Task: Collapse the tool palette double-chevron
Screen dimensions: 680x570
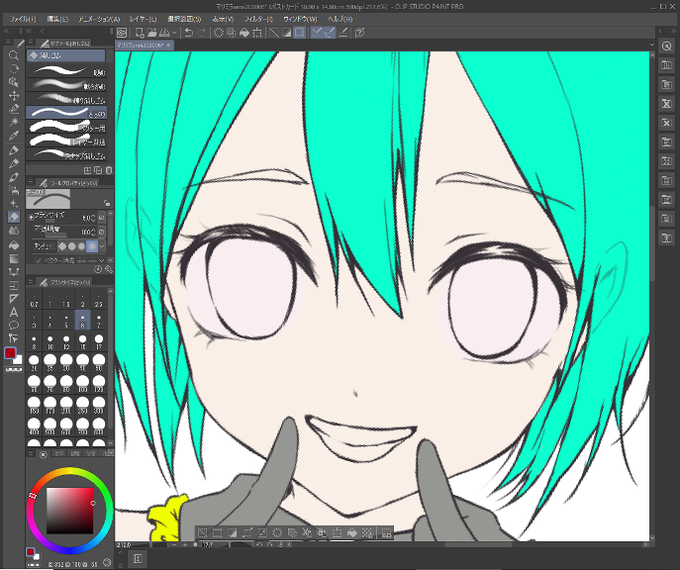Action: pyautogui.click(x=7, y=31)
